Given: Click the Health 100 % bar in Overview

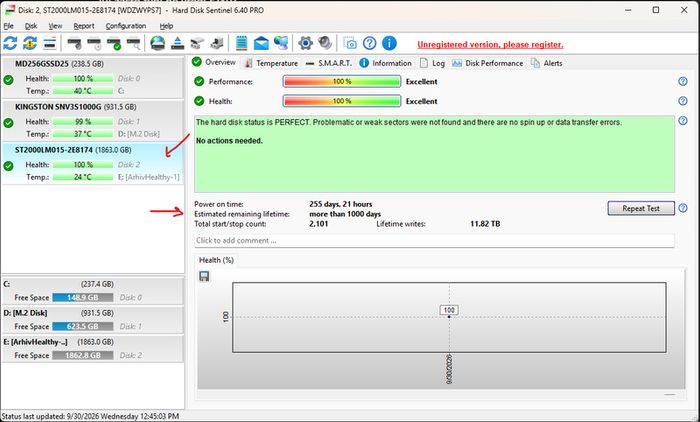Looking at the screenshot, I should tap(342, 101).
